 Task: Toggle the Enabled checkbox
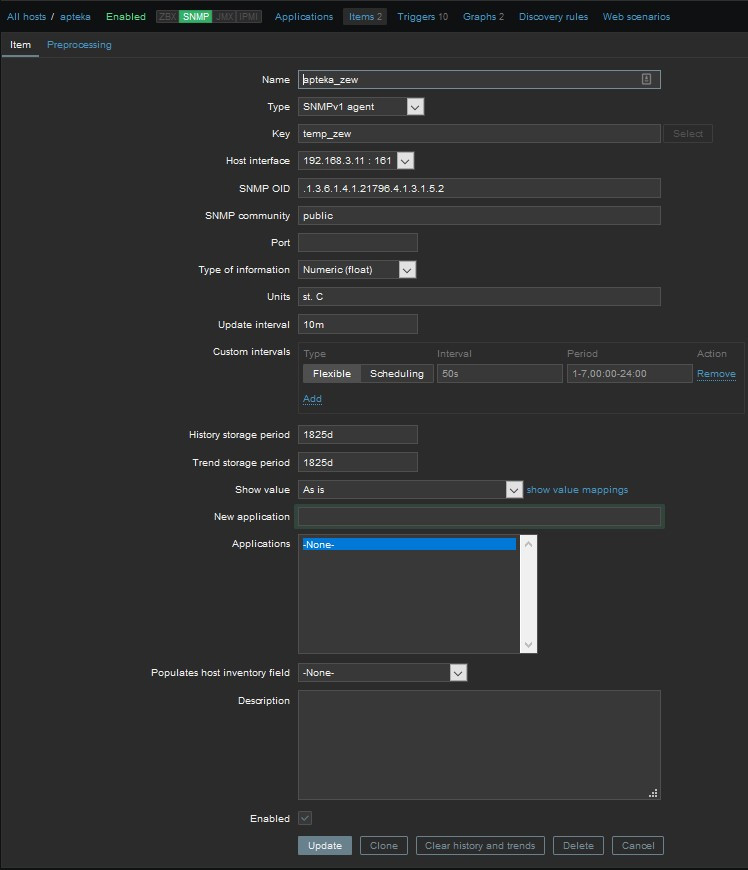(305, 818)
